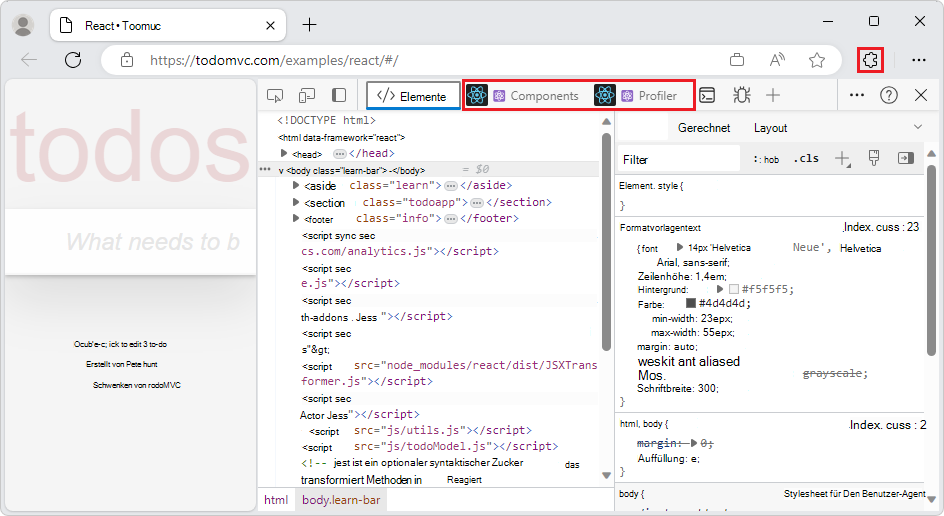Open a new browser tab
Screen dimensions: 944x516
(x=309, y=25)
